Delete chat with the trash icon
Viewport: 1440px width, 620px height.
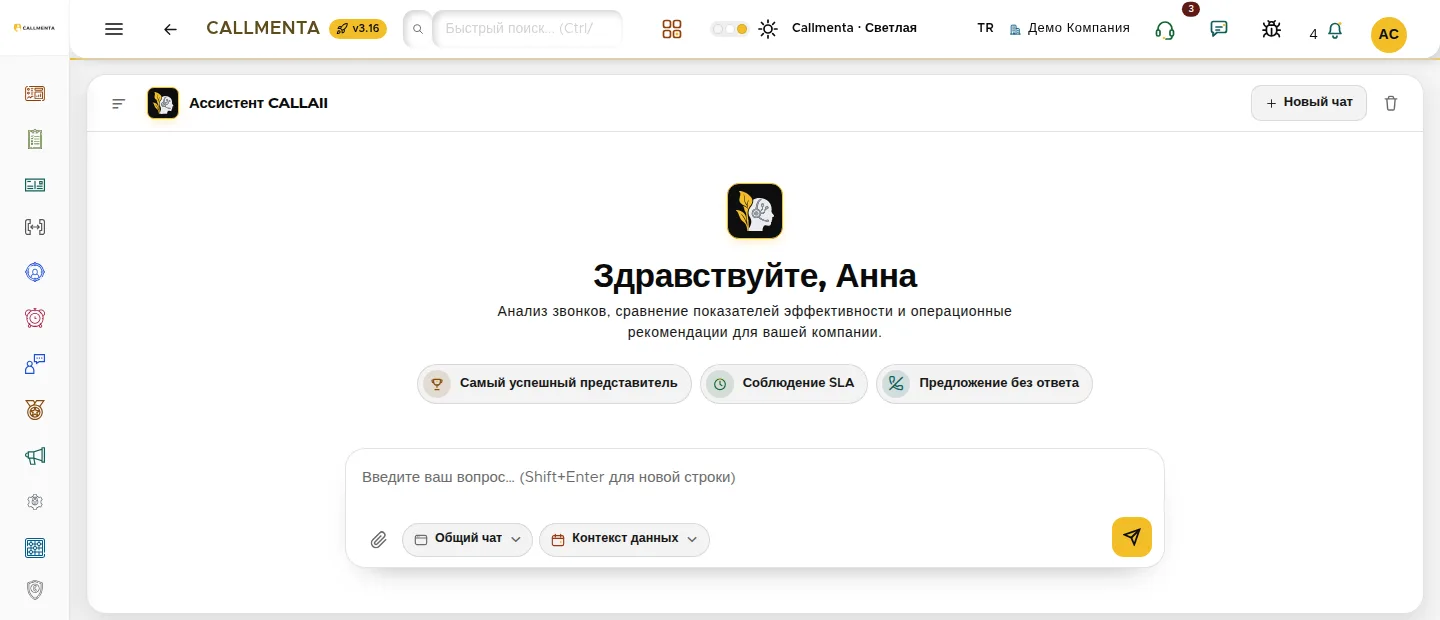(1391, 103)
